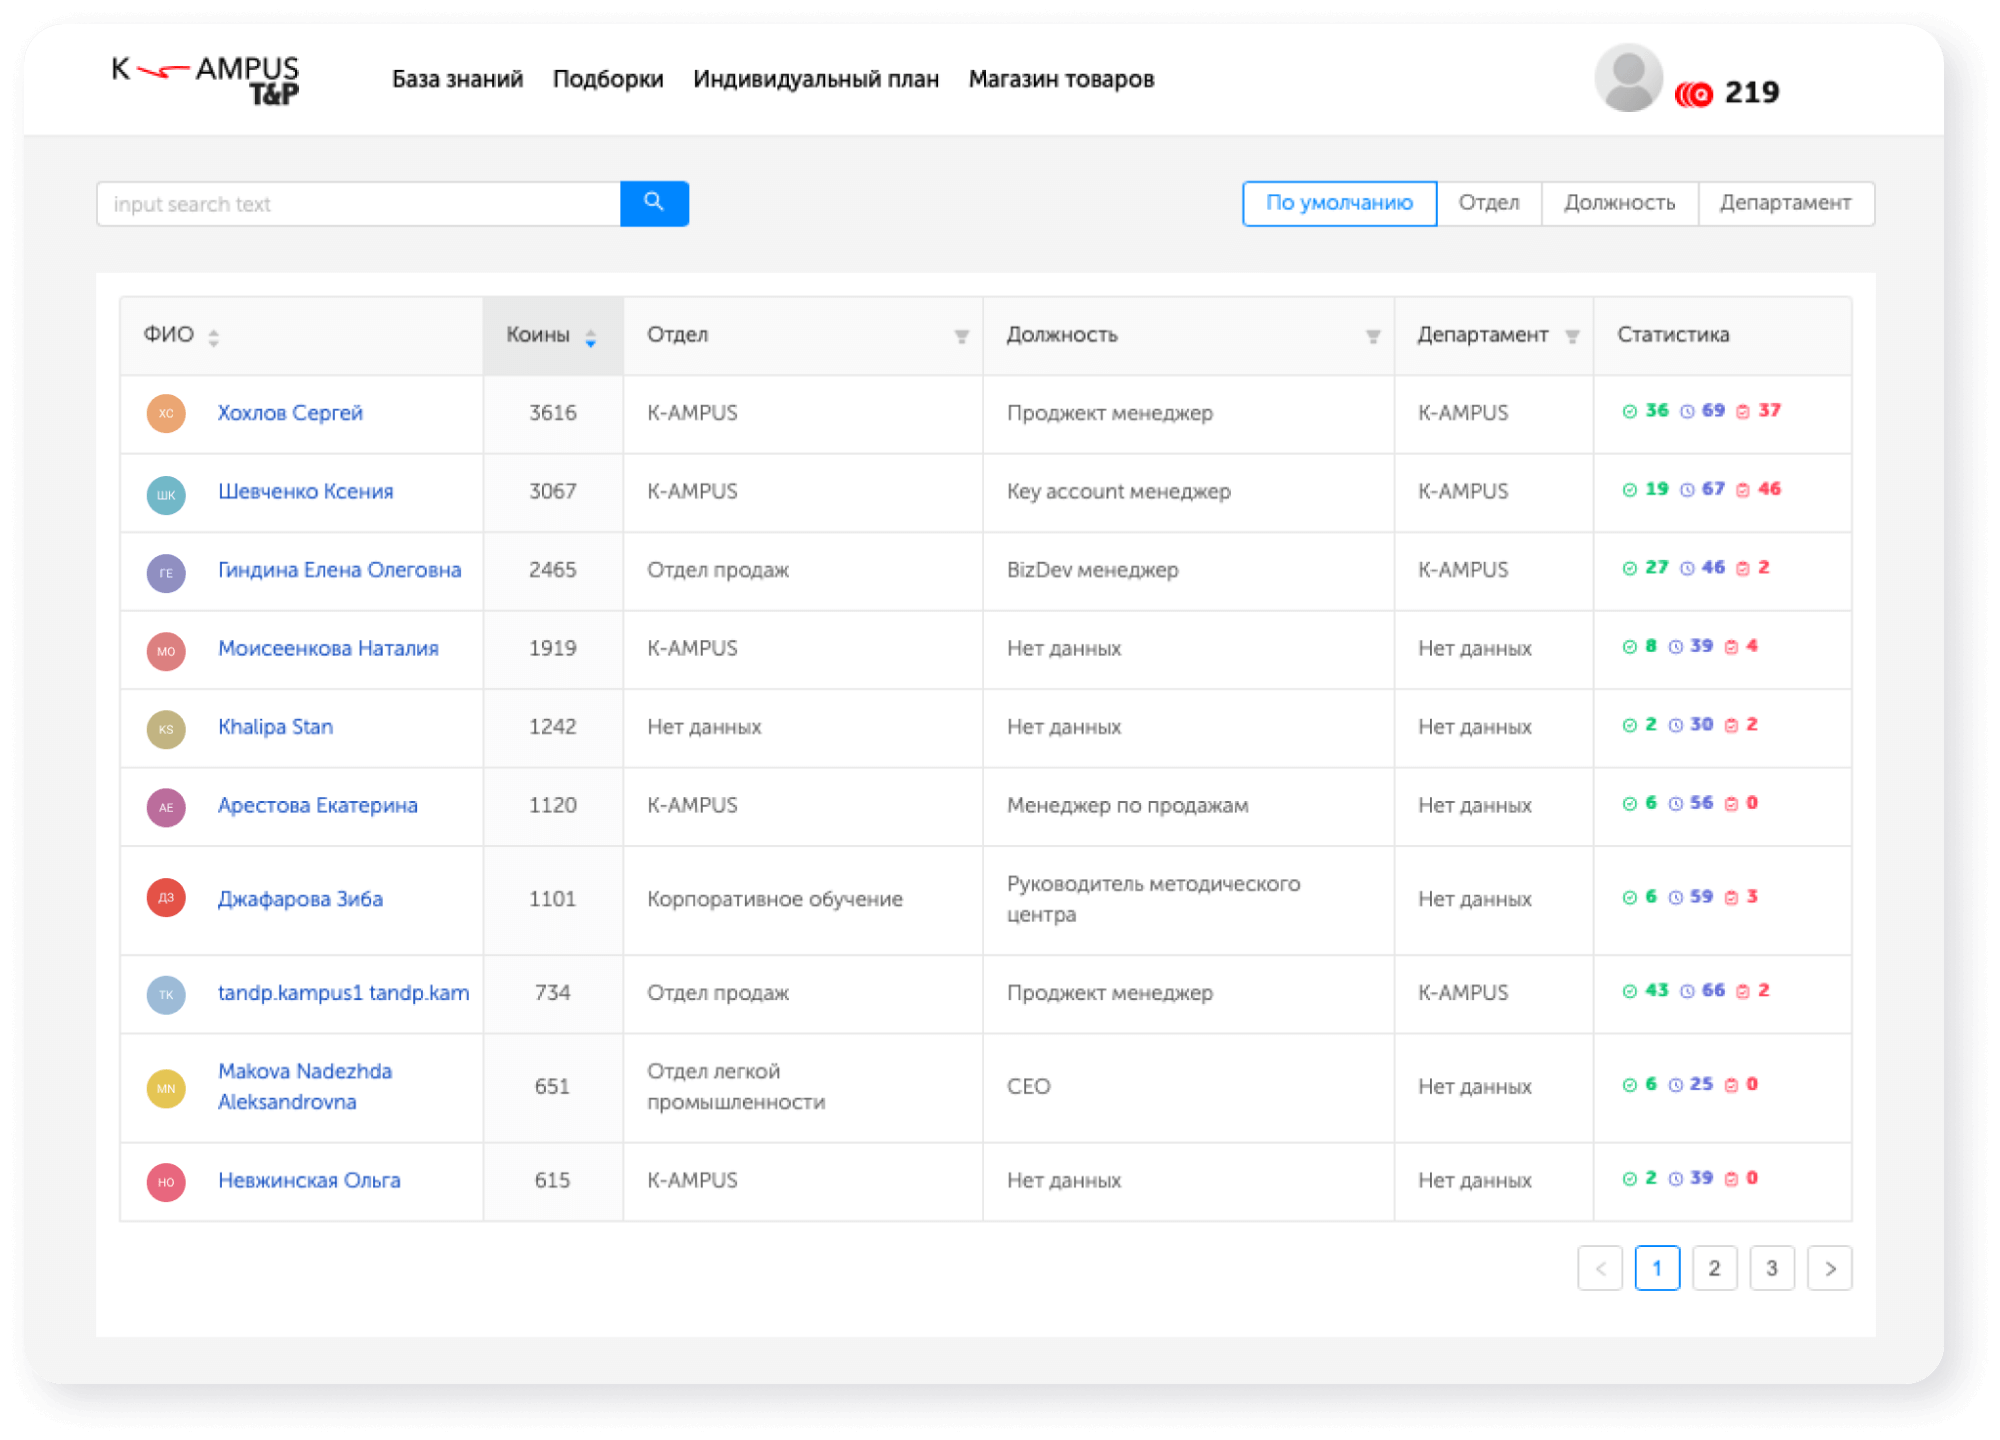The image size is (2000, 1440).
Task: Click red overdue icon in Гиндина Елена row
Action: point(1743,568)
